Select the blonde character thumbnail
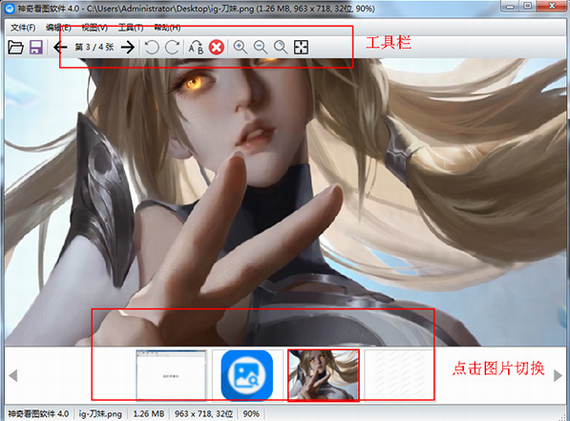This screenshot has width=570, height=421. 323,375
